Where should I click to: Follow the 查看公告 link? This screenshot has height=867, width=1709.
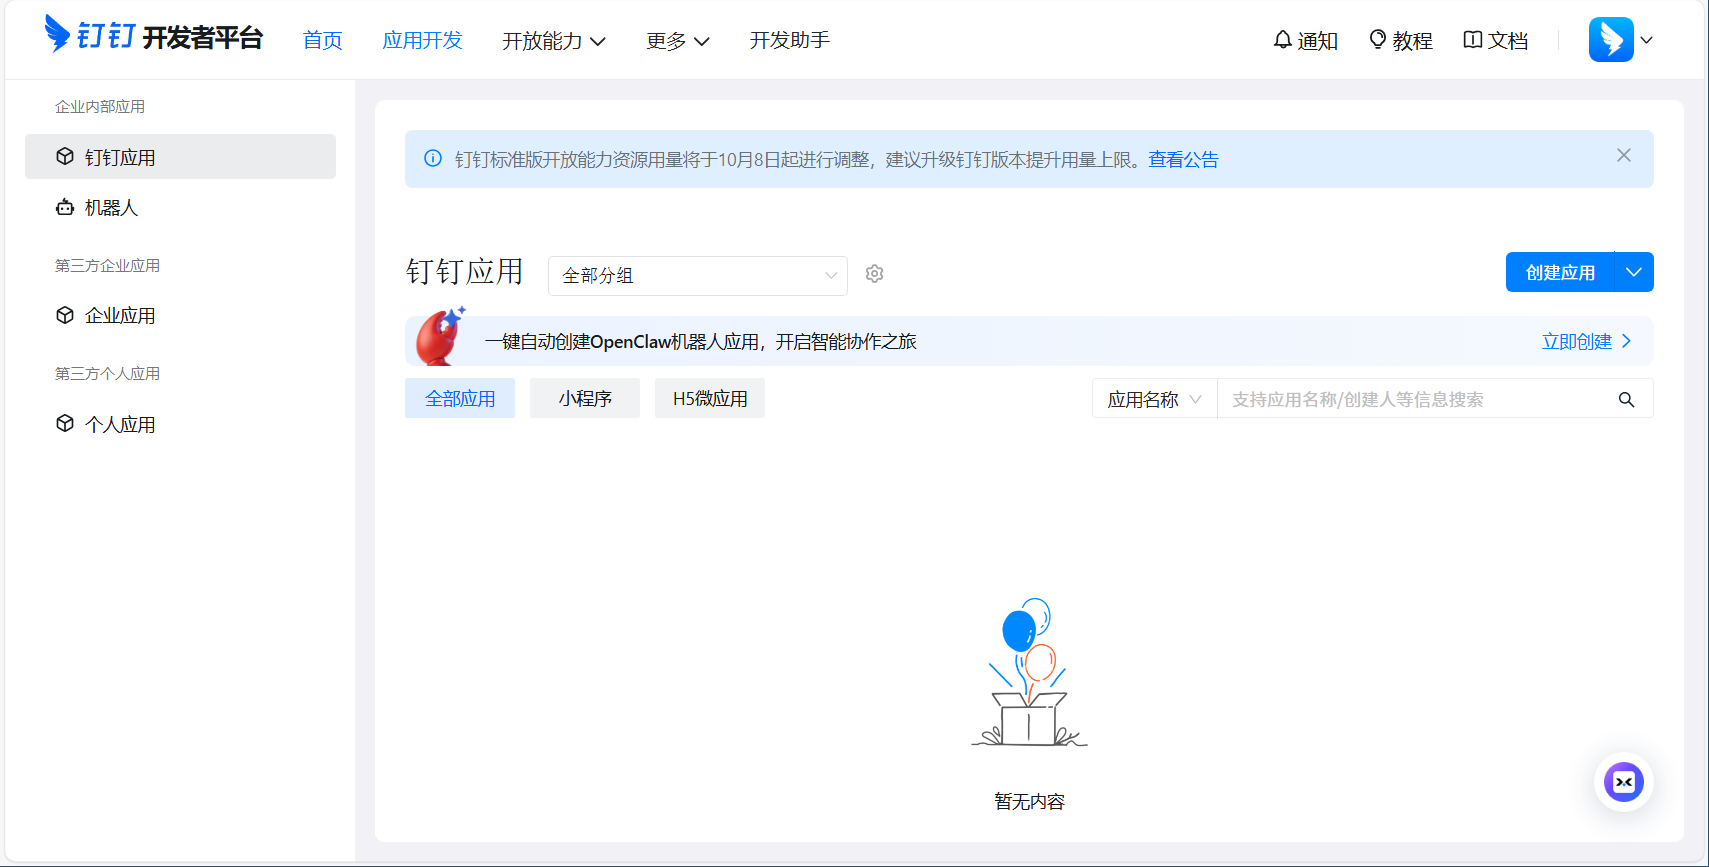(1183, 160)
